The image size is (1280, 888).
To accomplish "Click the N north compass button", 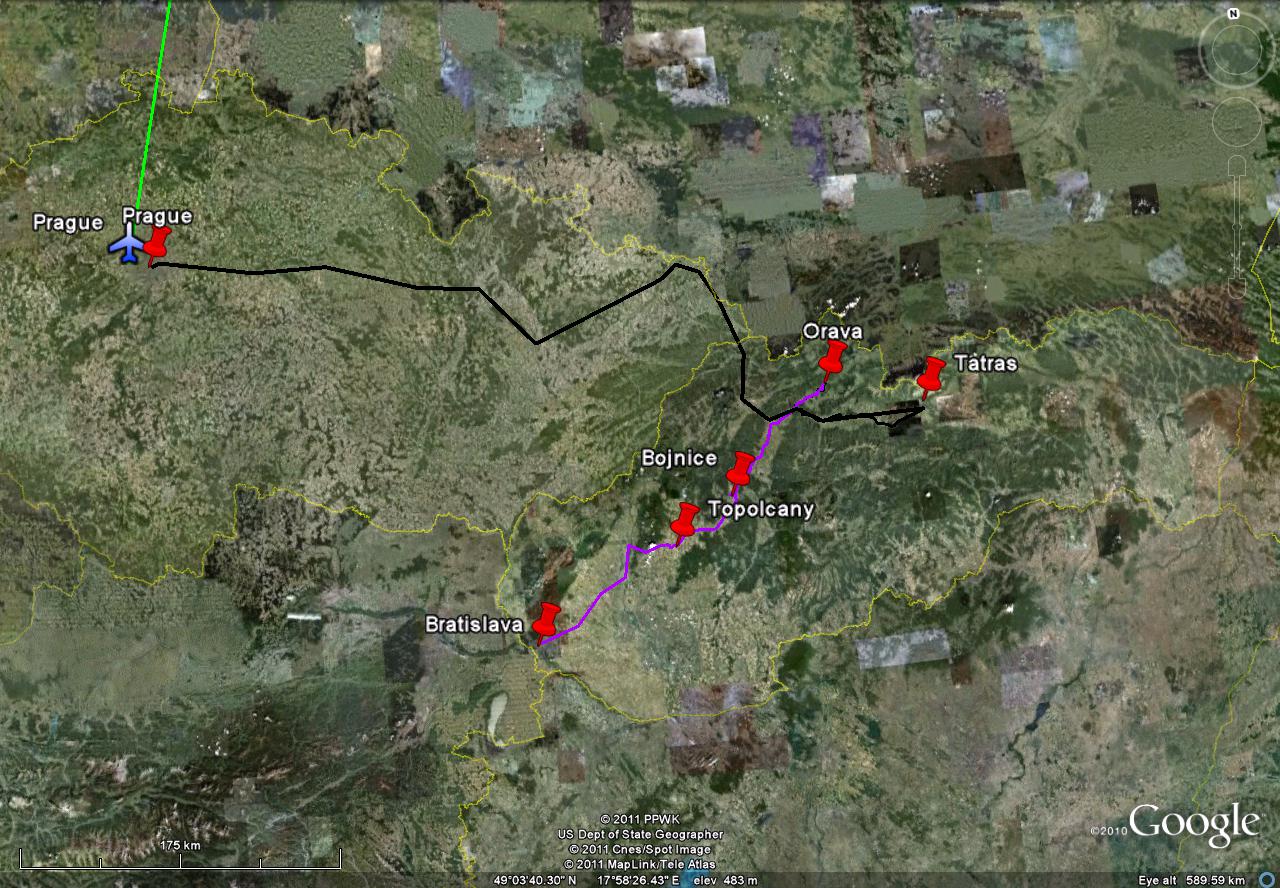I will (x=1234, y=15).
